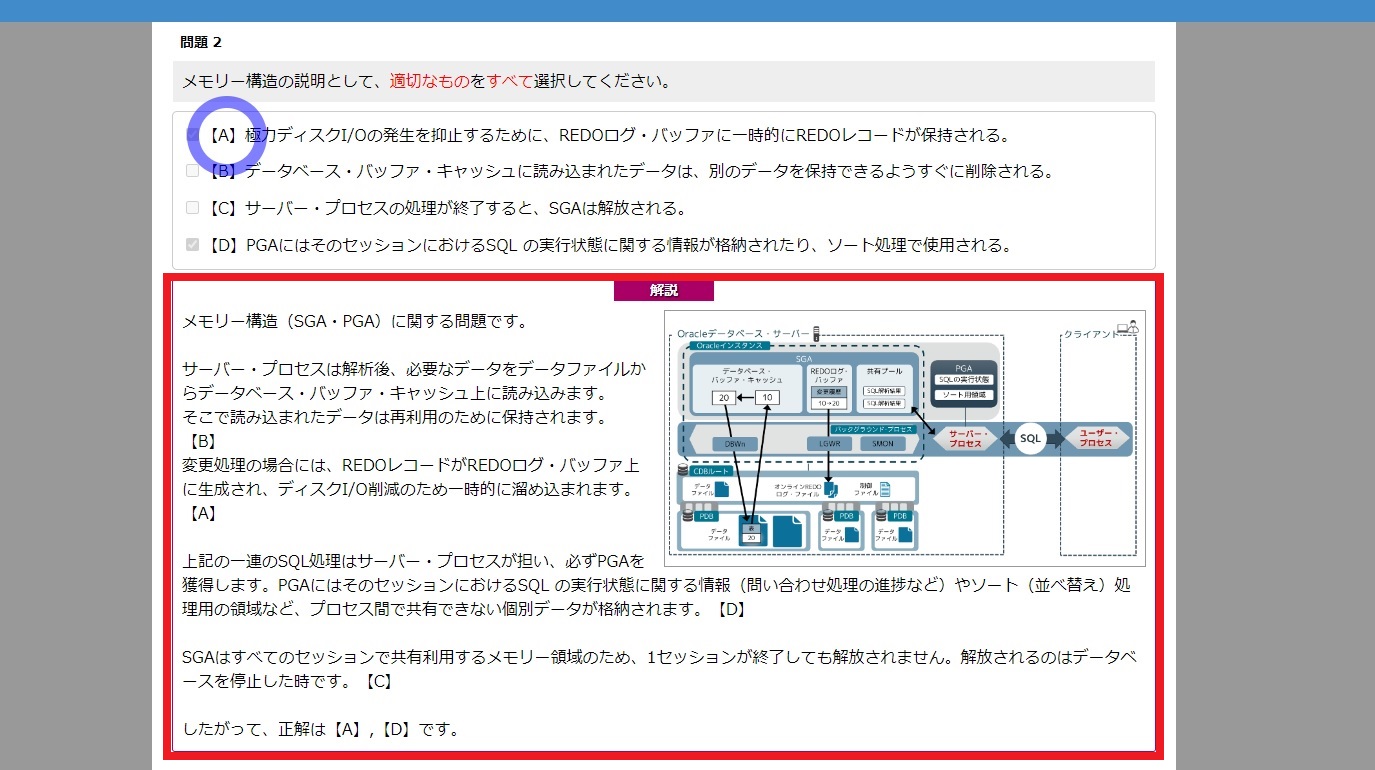Select checkbox 【C】 about SGA being released
This screenshot has width=1375, height=770.
coord(193,208)
